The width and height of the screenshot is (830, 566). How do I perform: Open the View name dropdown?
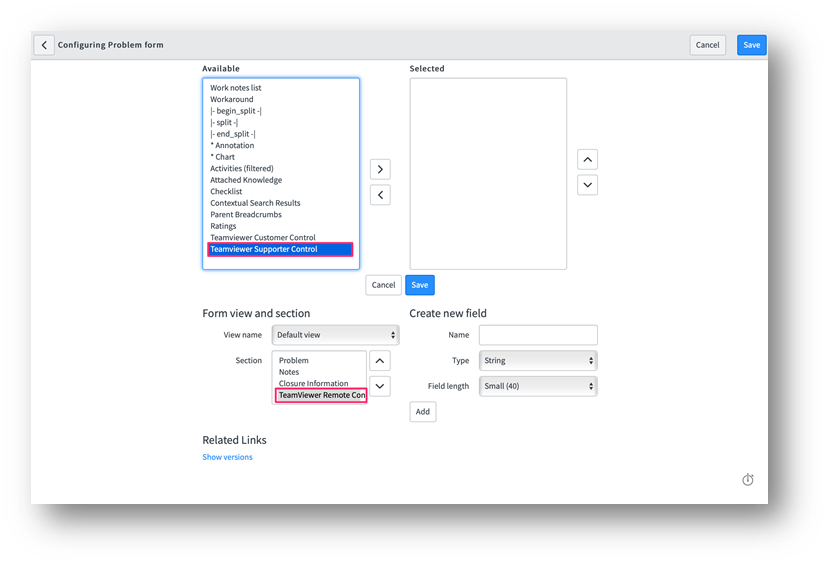pos(336,335)
